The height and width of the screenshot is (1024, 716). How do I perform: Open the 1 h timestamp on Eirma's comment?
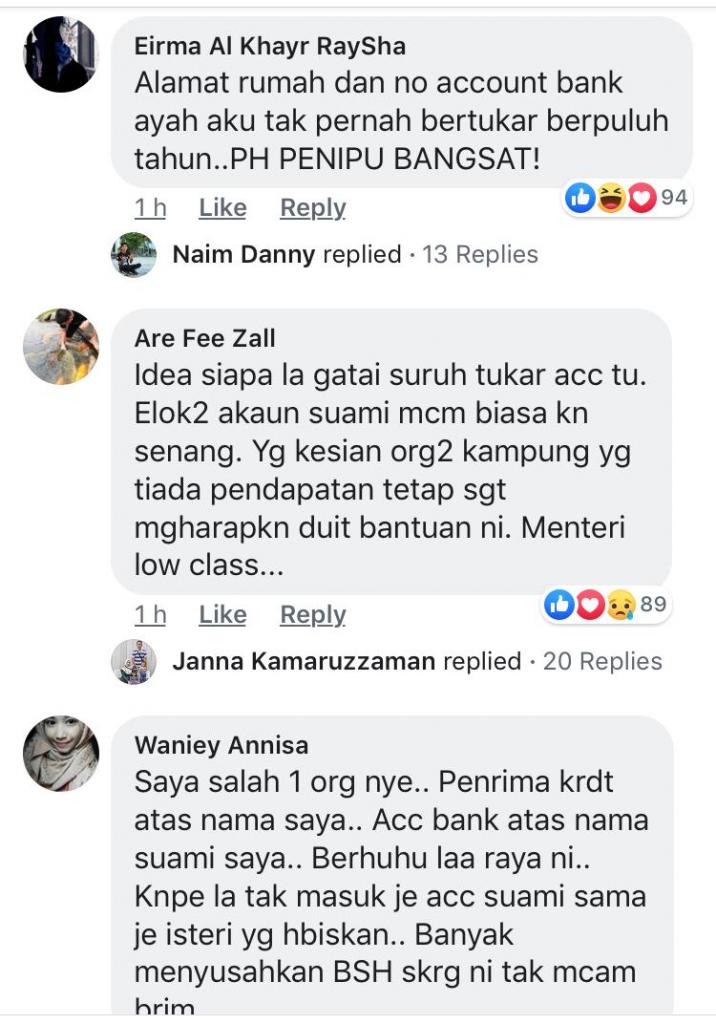click(150, 208)
